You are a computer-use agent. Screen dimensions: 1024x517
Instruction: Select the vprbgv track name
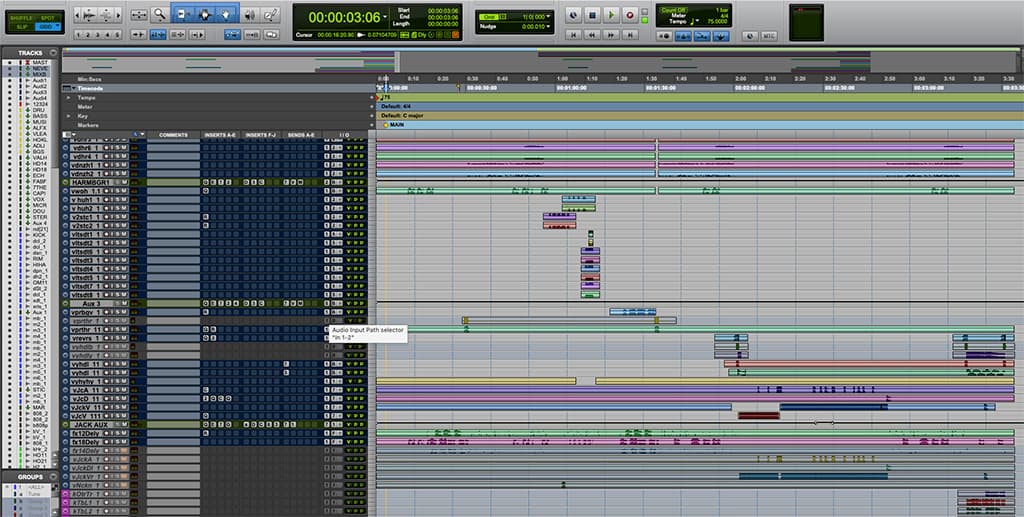[x=86, y=312]
